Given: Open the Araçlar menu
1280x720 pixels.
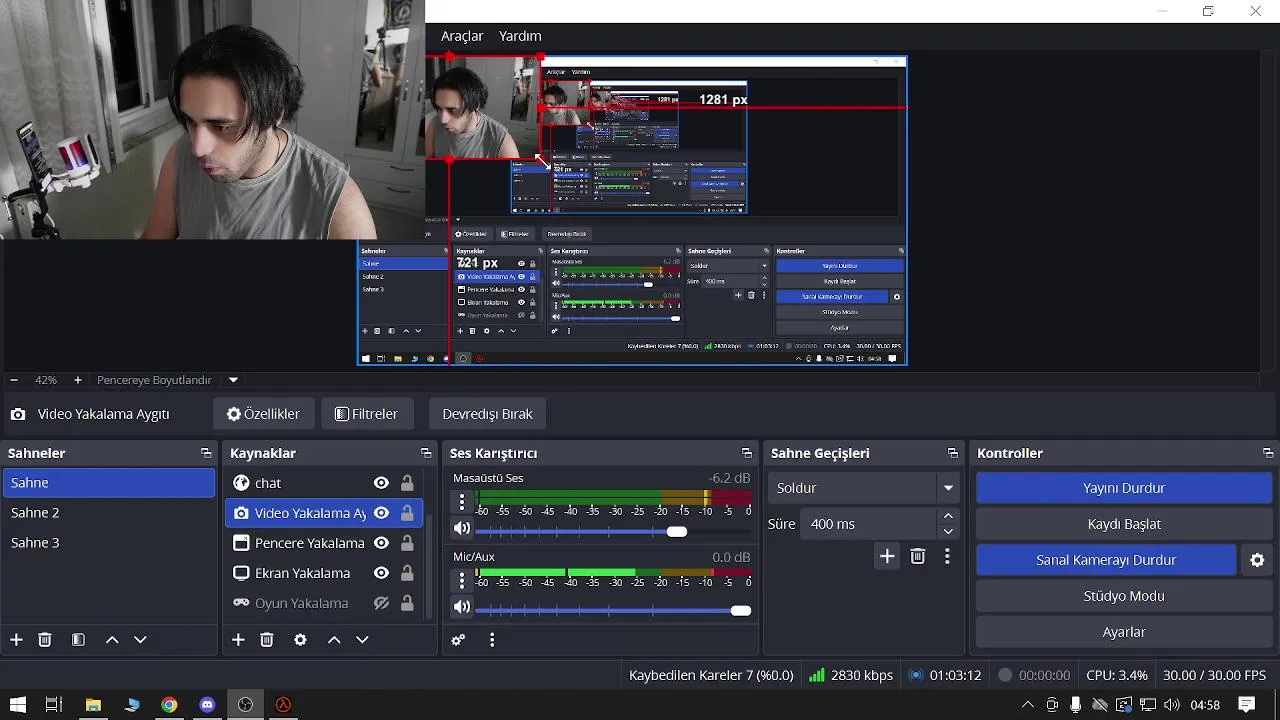Looking at the screenshot, I should [462, 36].
